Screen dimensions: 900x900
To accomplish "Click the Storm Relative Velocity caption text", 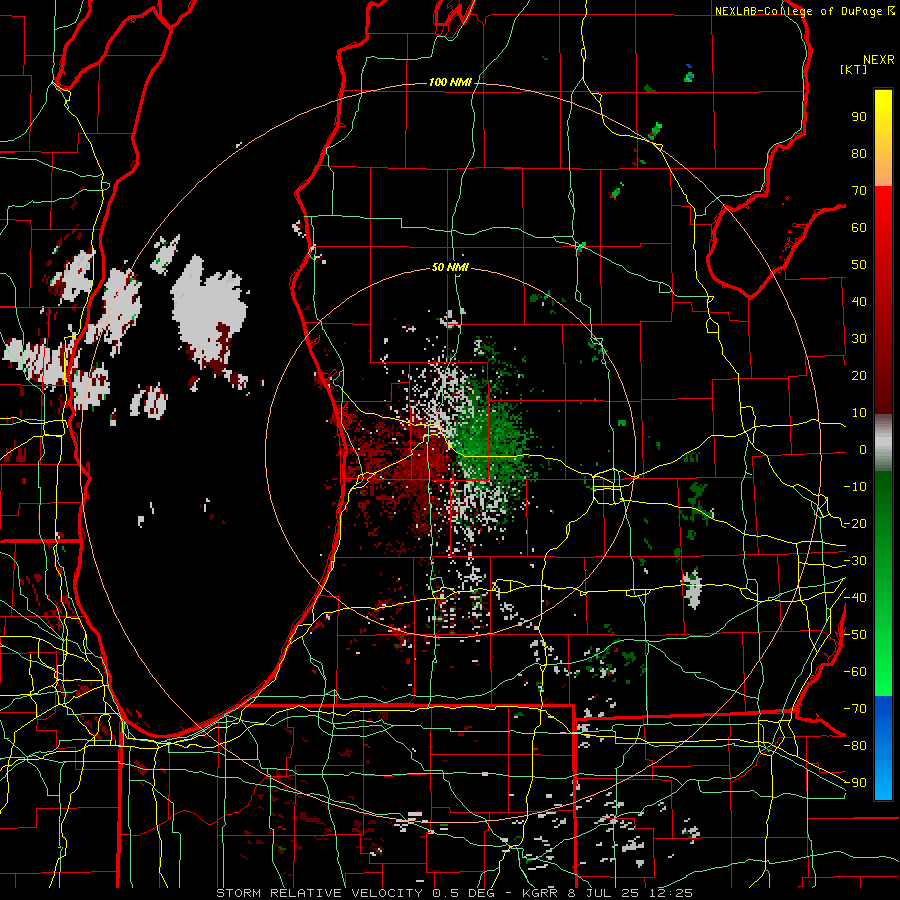I will tap(454, 893).
